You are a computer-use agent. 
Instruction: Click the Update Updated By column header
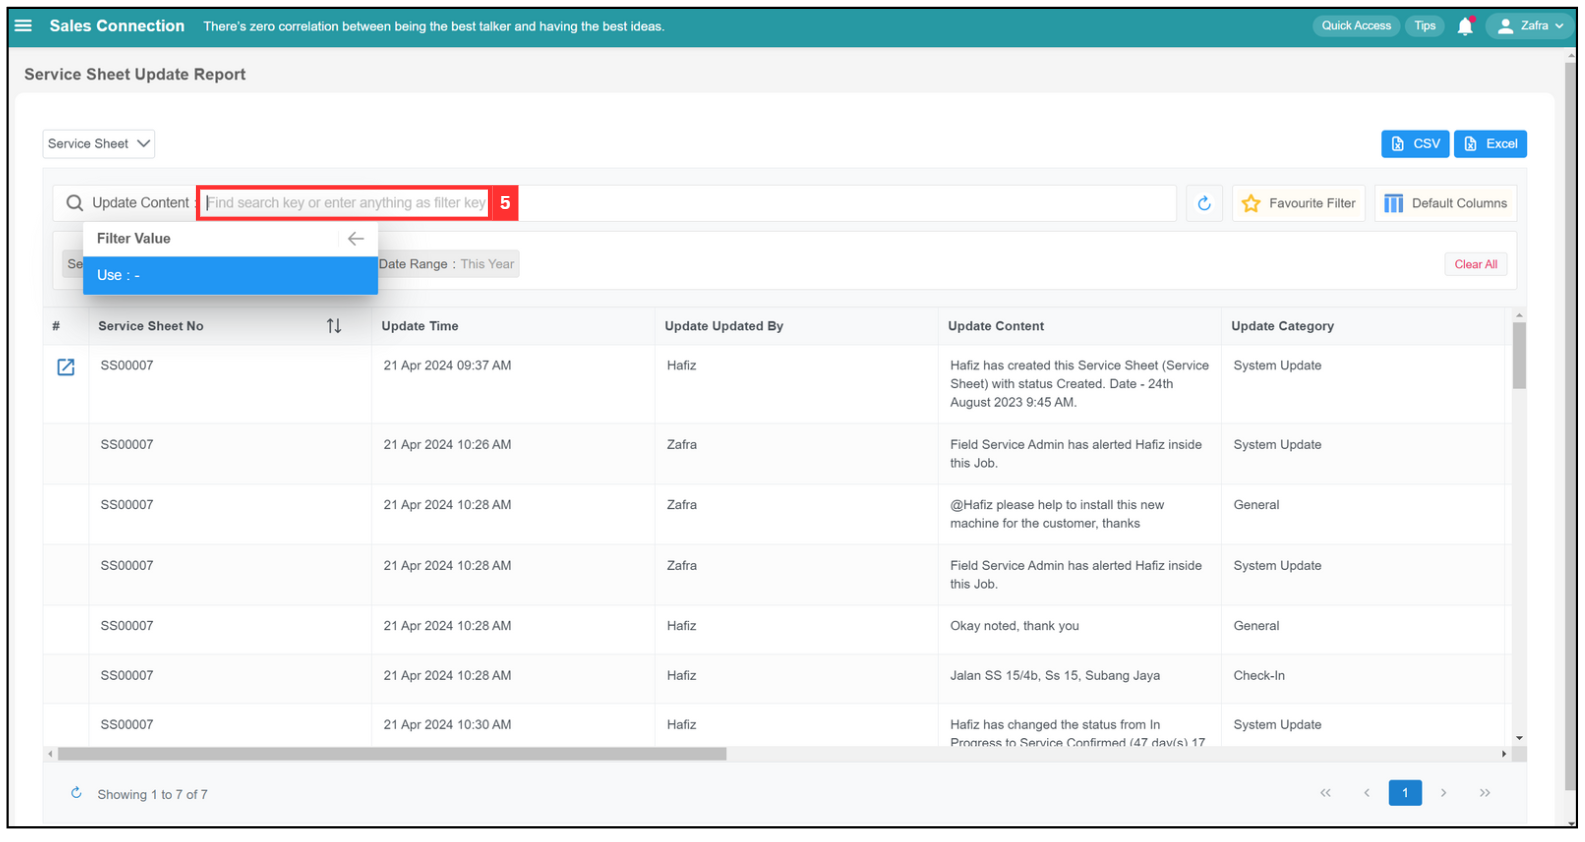tap(724, 326)
